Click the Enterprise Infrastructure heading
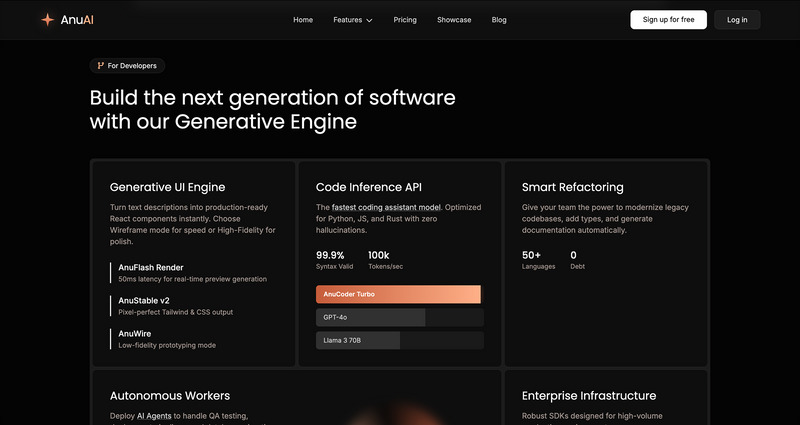The image size is (800, 425). click(589, 396)
